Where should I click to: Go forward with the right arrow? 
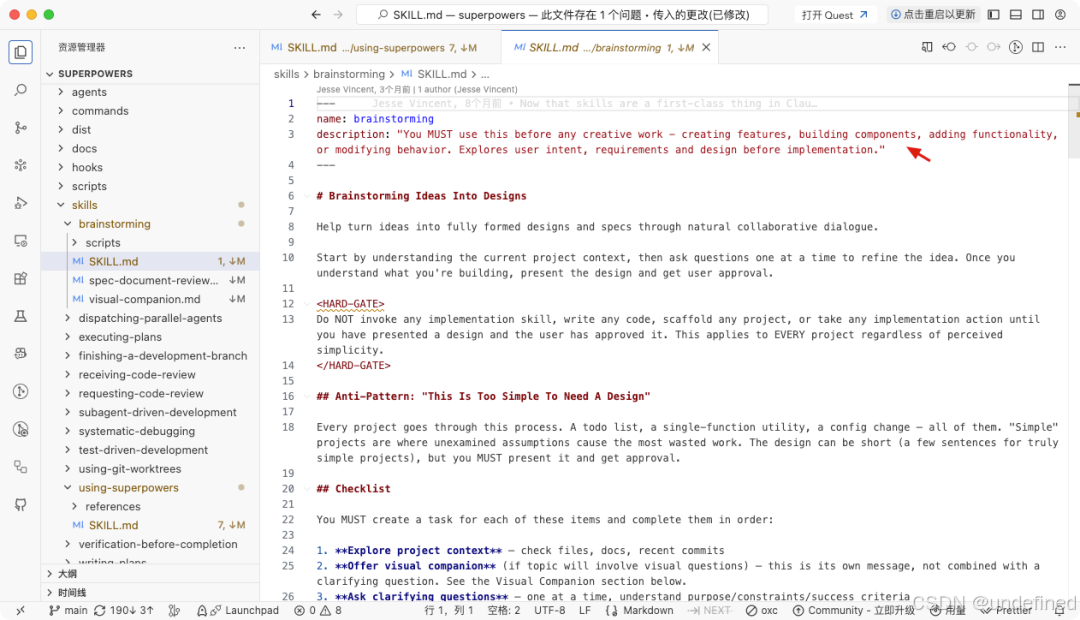pos(338,14)
